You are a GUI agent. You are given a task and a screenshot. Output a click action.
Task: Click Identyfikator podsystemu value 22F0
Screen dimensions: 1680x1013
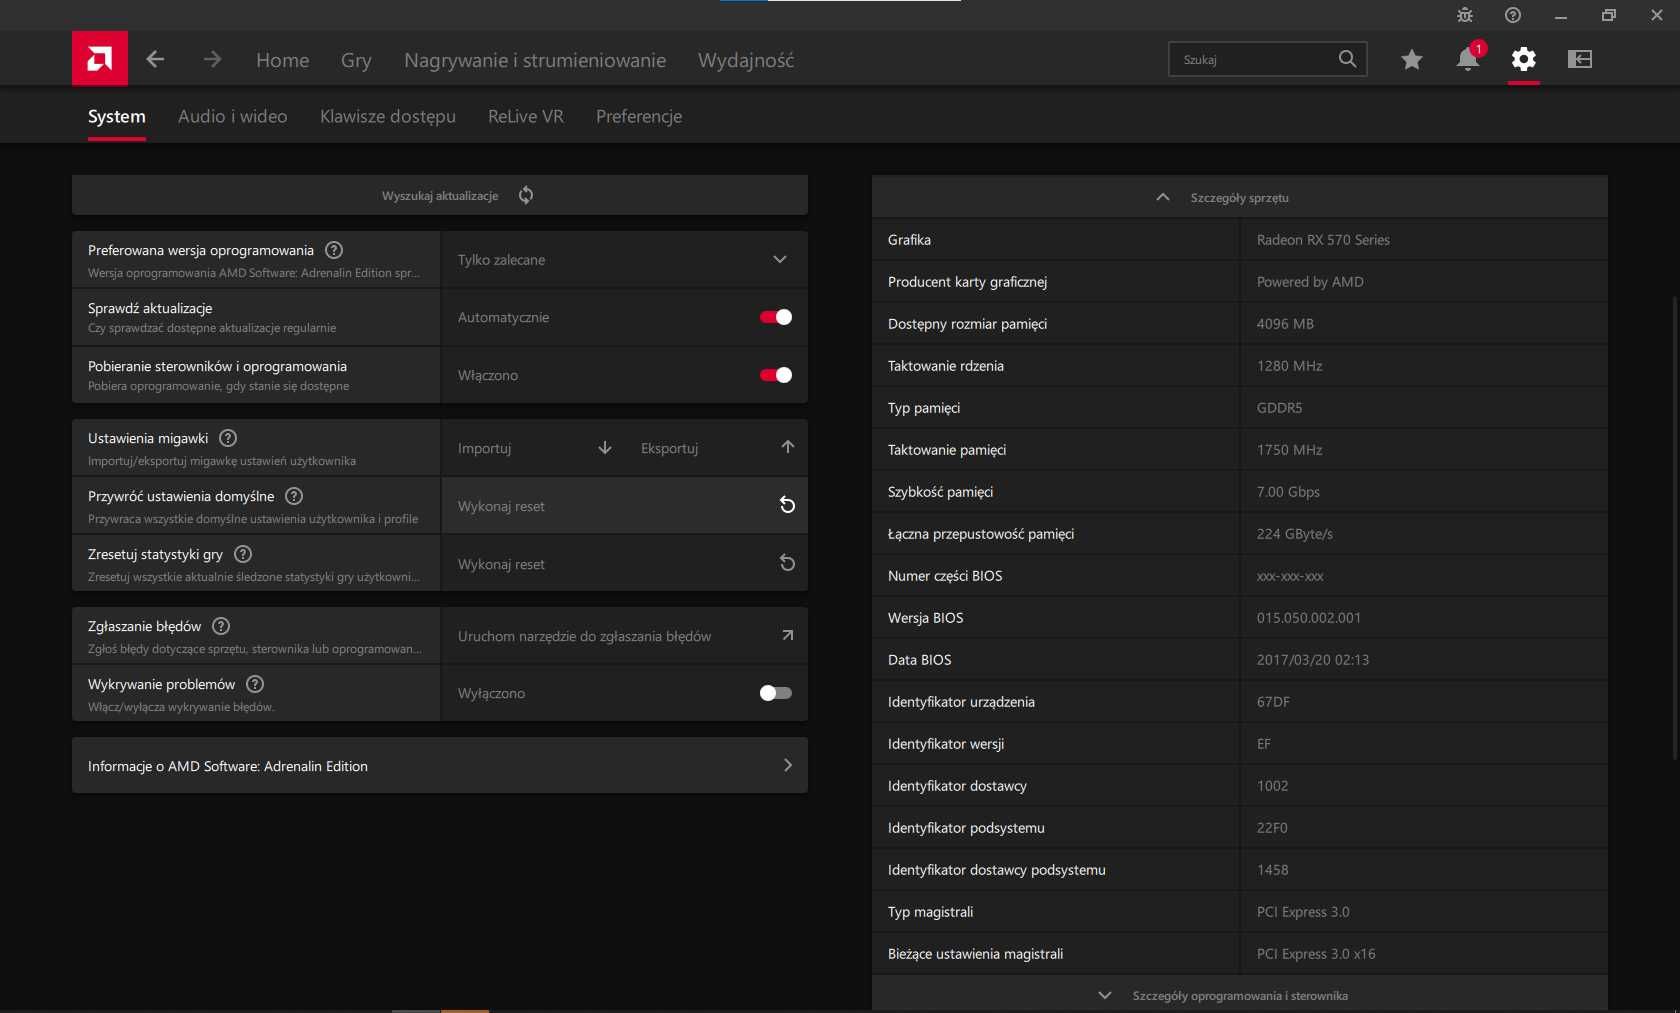(x=1272, y=828)
